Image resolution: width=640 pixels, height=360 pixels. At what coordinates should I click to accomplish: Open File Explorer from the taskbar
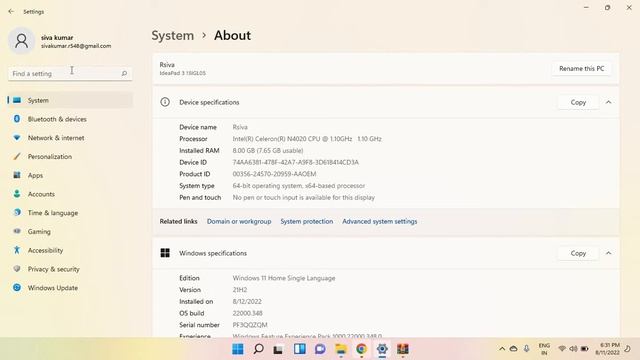(341, 349)
